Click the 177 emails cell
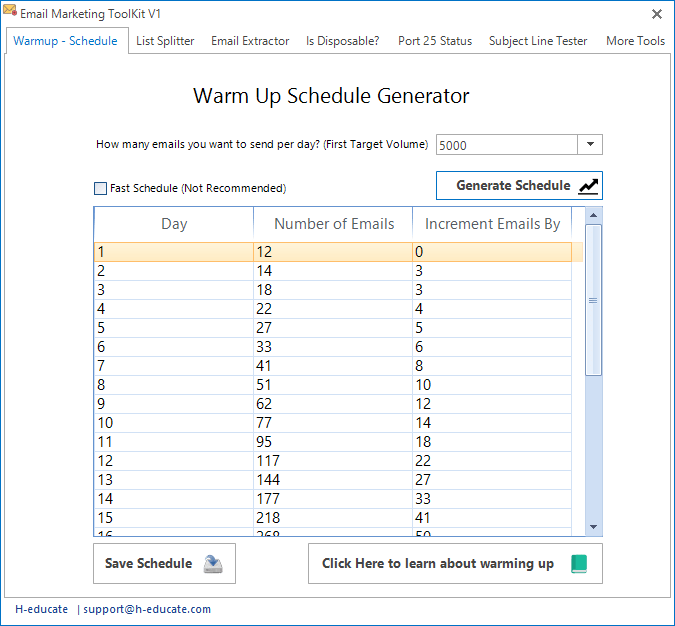The height and width of the screenshot is (626, 675). (x=333, y=499)
